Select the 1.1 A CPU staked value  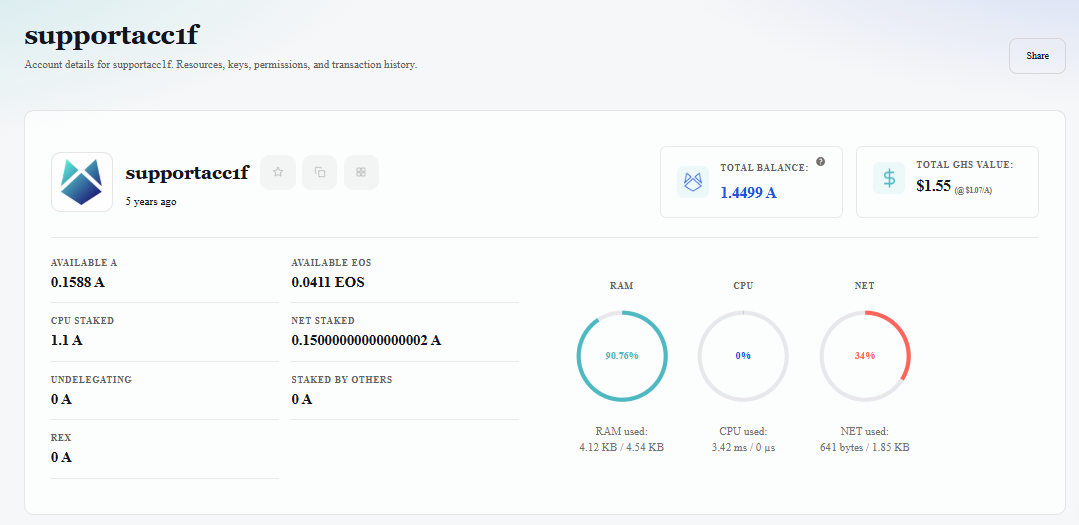[x=67, y=340]
